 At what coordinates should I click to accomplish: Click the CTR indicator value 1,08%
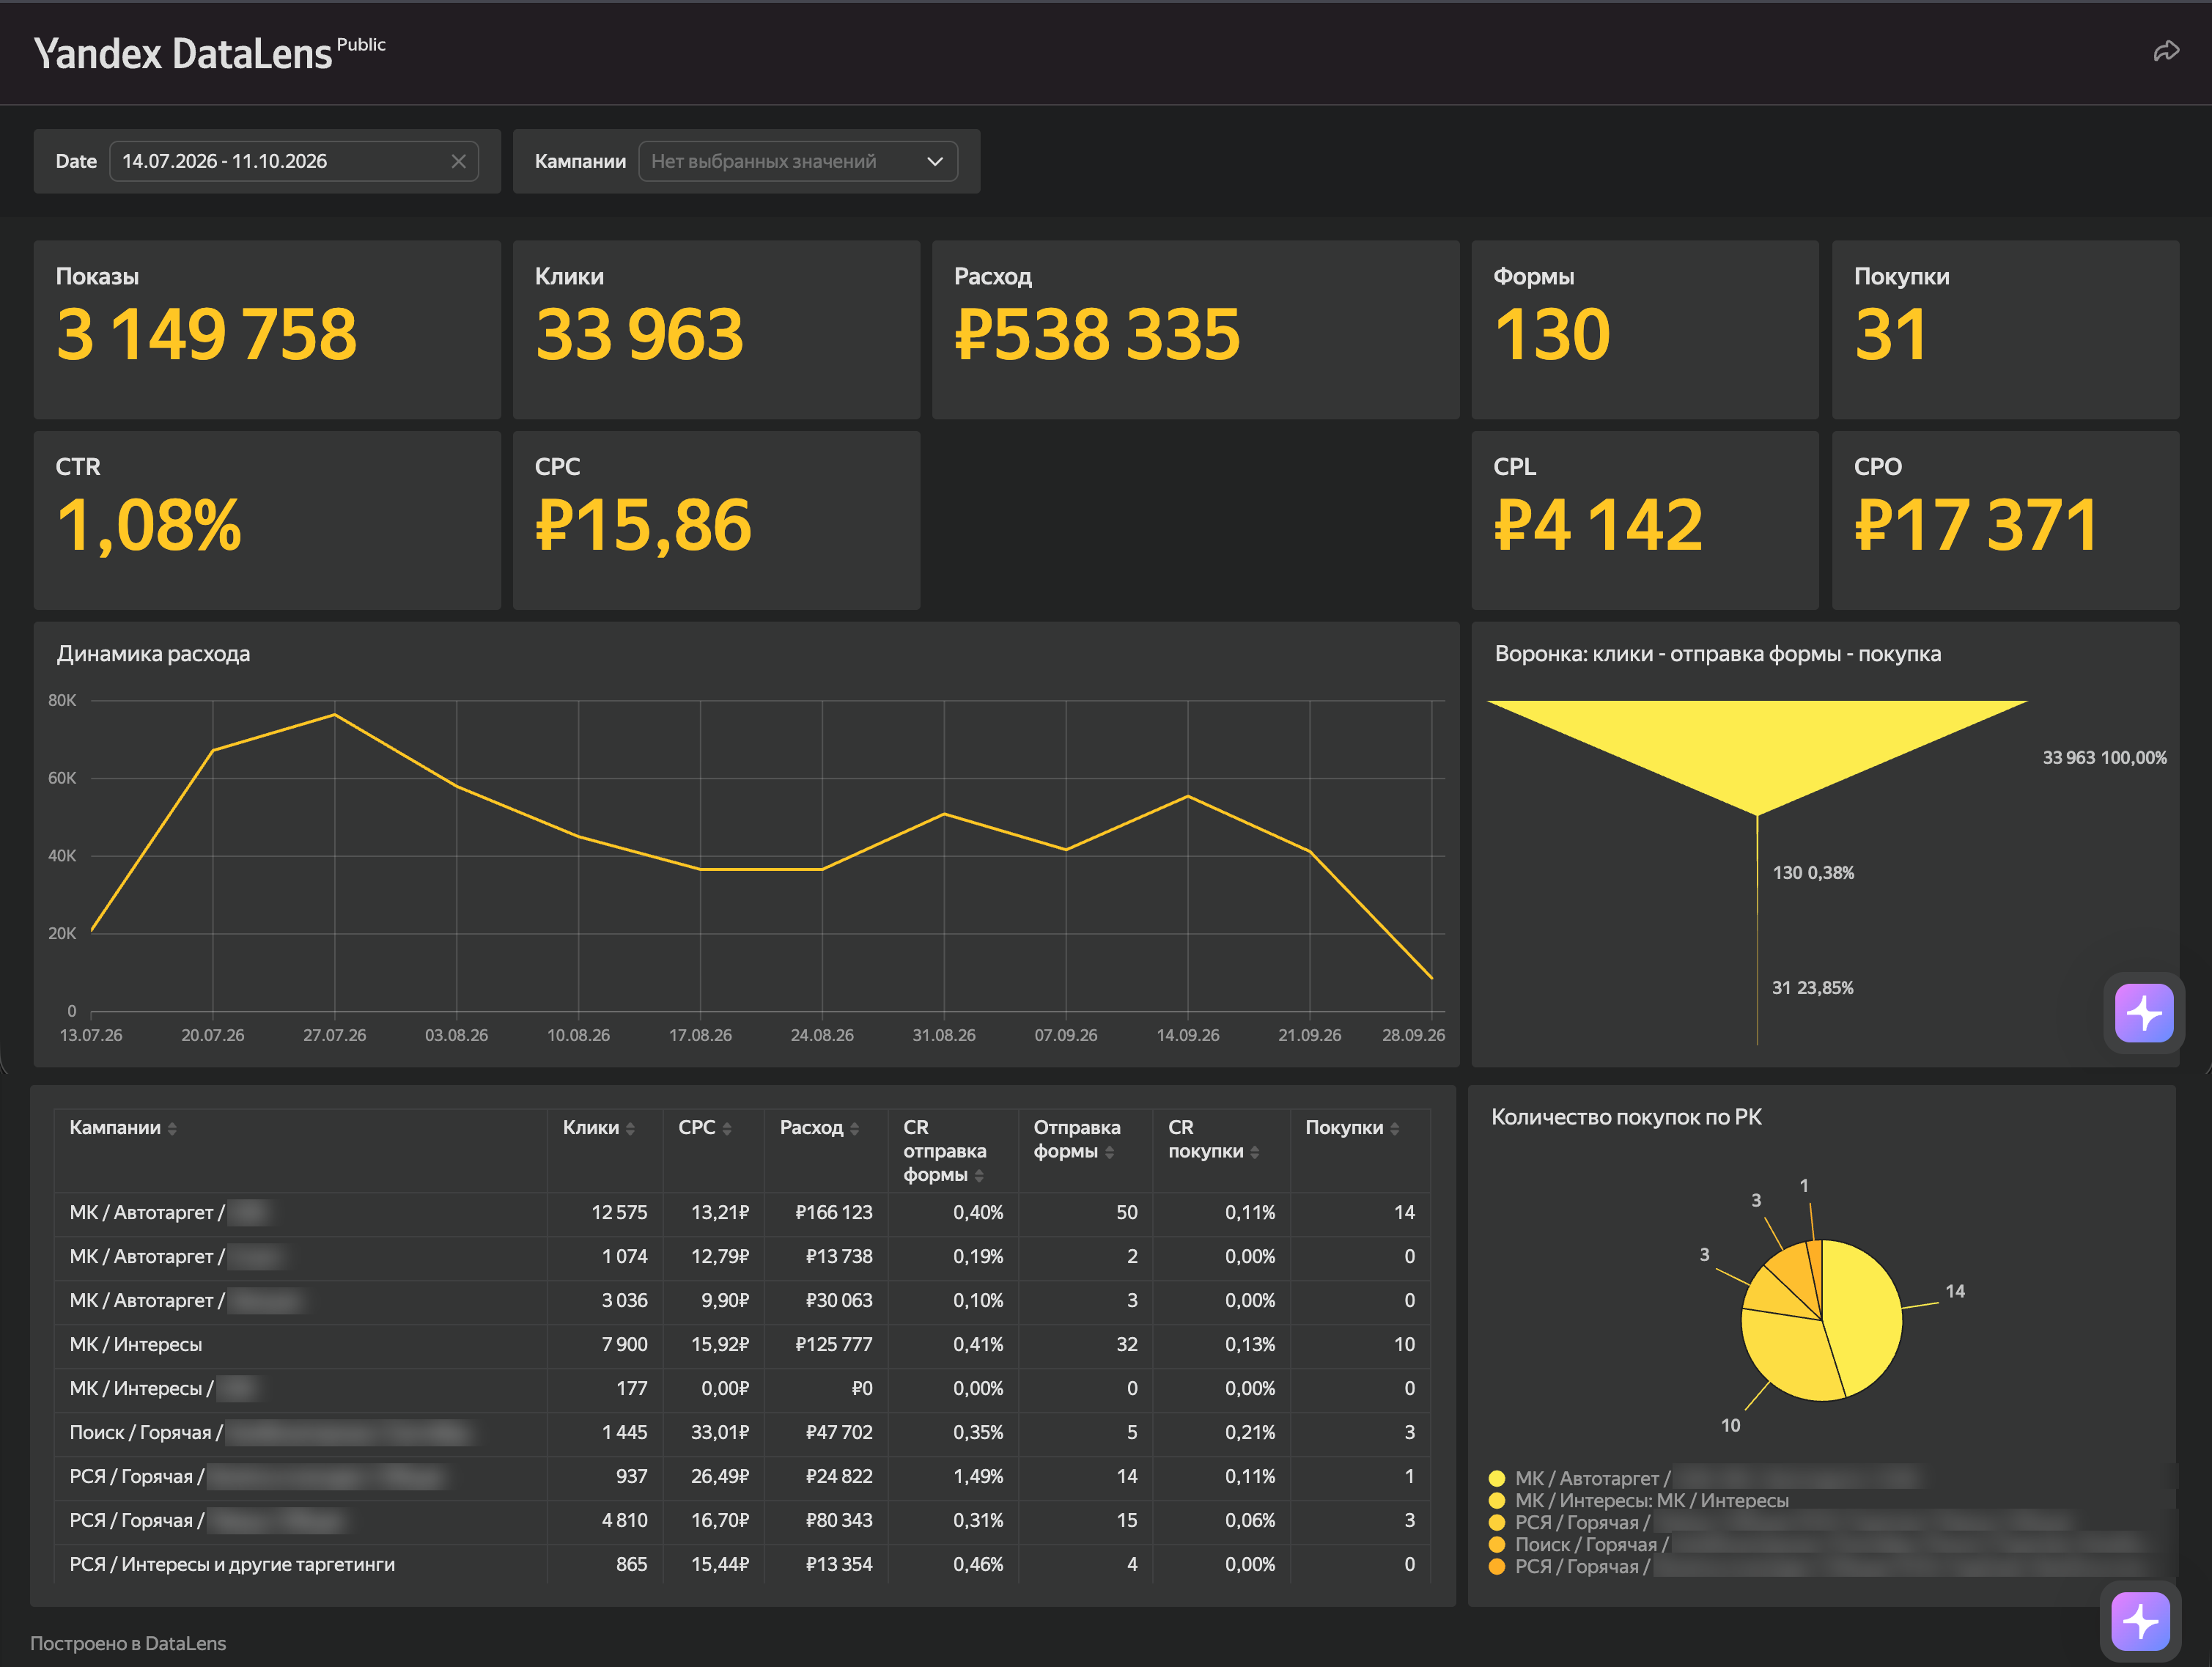pos(149,525)
